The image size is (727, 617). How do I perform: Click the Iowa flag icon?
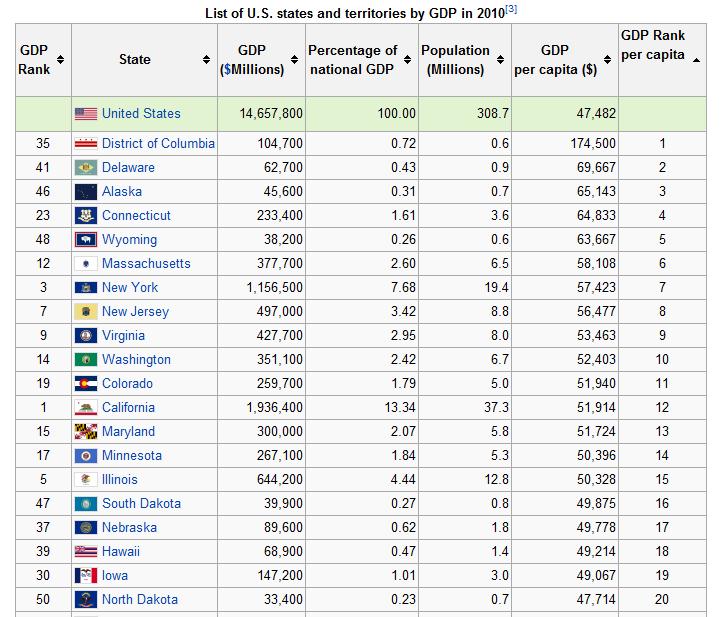pos(86,575)
